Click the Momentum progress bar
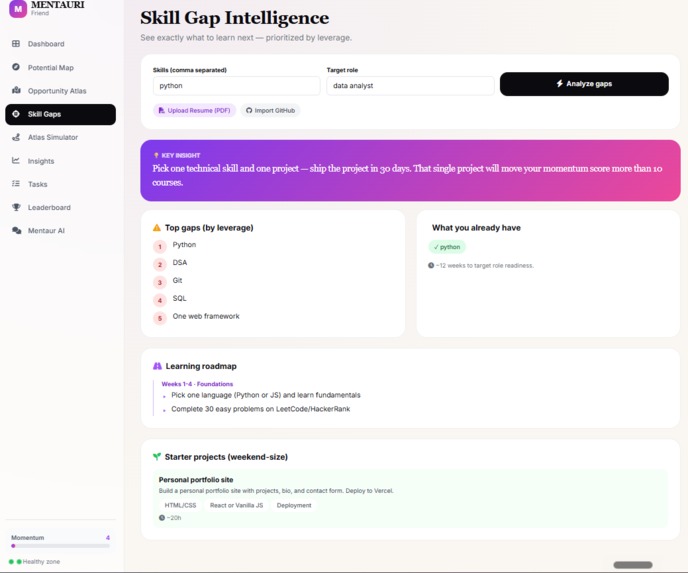Screen dimensions: 688x573 pos(61,546)
